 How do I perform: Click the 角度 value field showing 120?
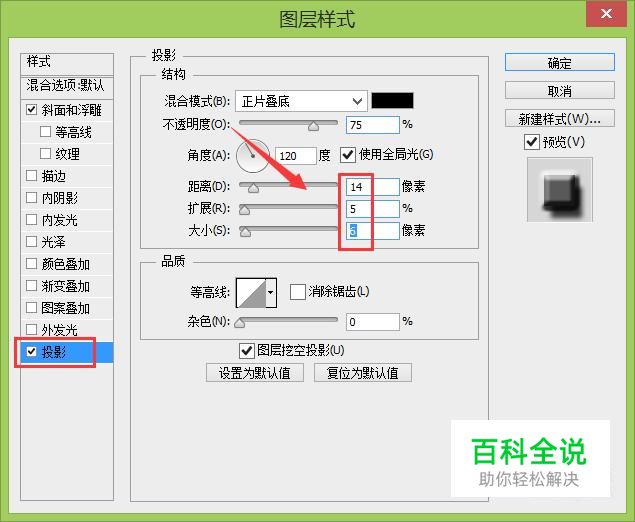pos(296,156)
